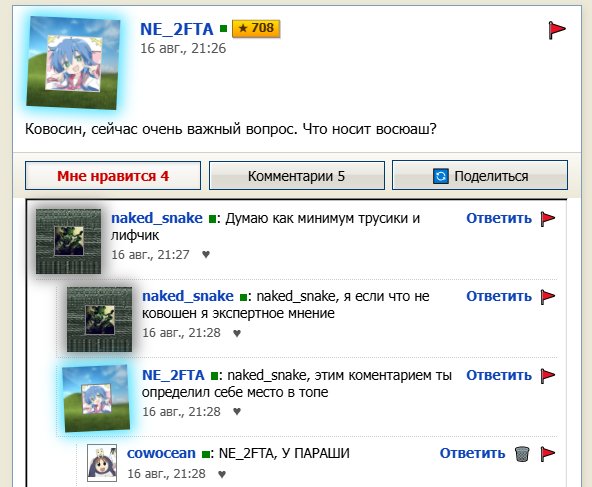The width and height of the screenshot is (592, 487).
Task: Open NE_2FTA profile from reply comment name
Action: 173,376
